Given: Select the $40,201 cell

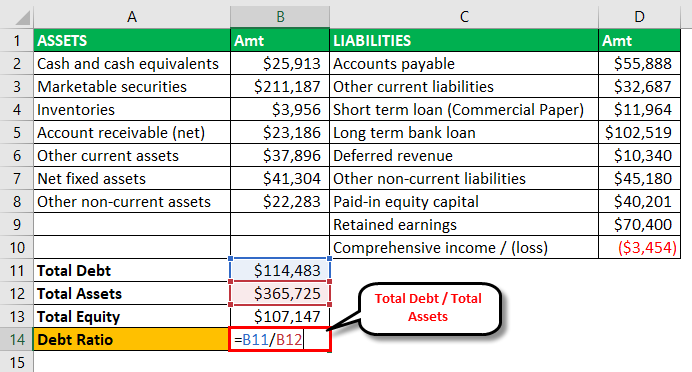Looking at the screenshot, I should point(639,201).
